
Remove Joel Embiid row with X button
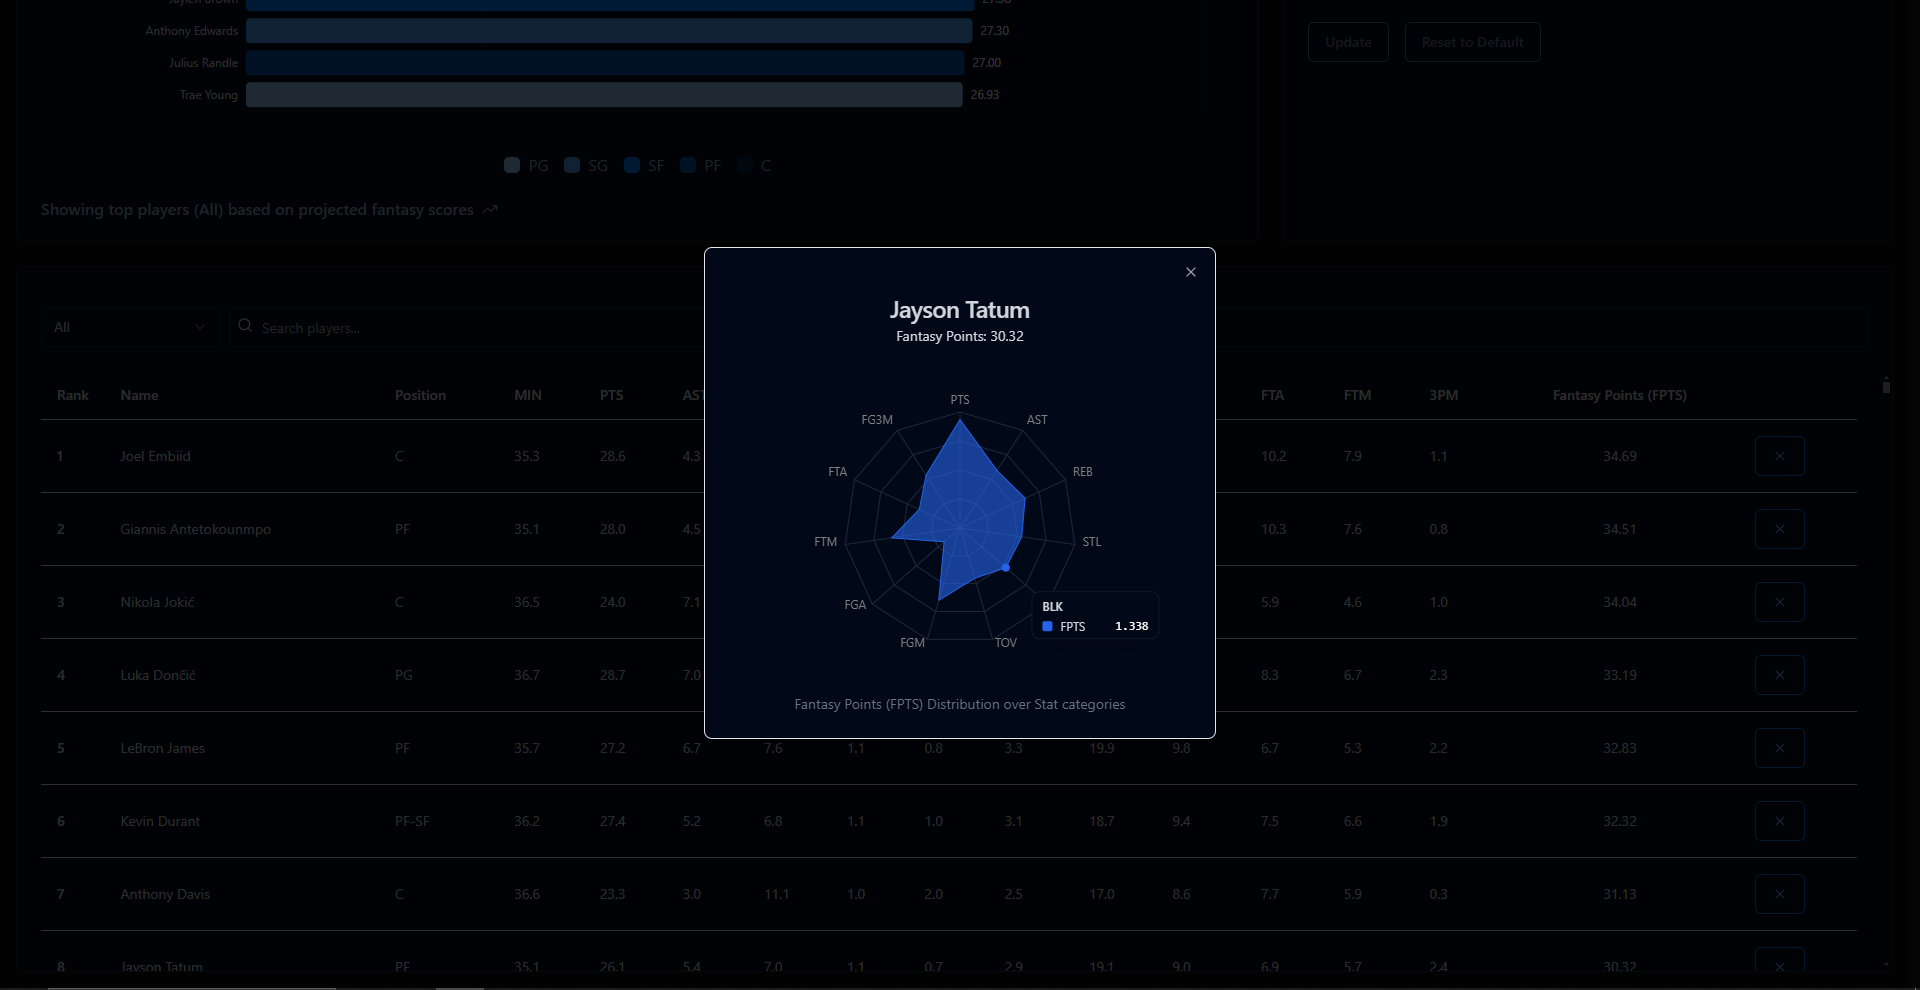point(1779,456)
